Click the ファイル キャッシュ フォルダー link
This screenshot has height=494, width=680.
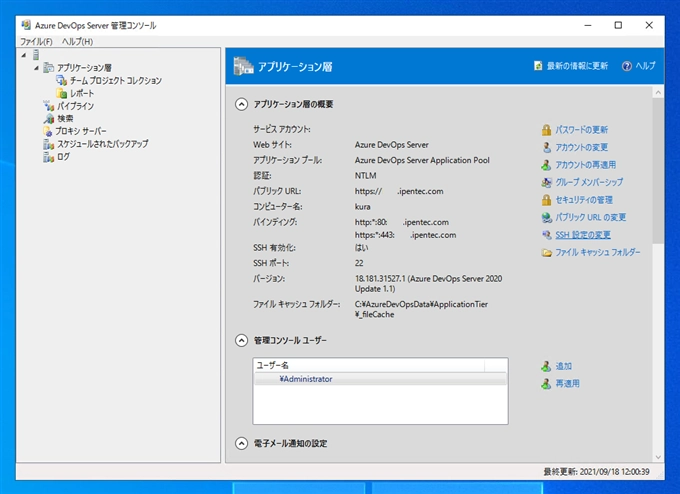pyautogui.click(x=598, y=252)
